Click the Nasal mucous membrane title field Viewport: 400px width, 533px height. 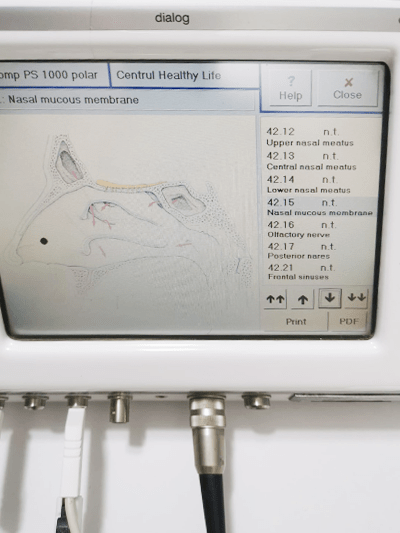(127, 100)
